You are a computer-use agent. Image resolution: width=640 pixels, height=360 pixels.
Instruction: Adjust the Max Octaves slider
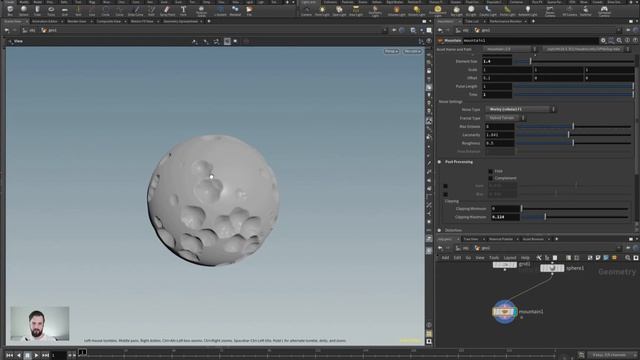tap(573, 127)
